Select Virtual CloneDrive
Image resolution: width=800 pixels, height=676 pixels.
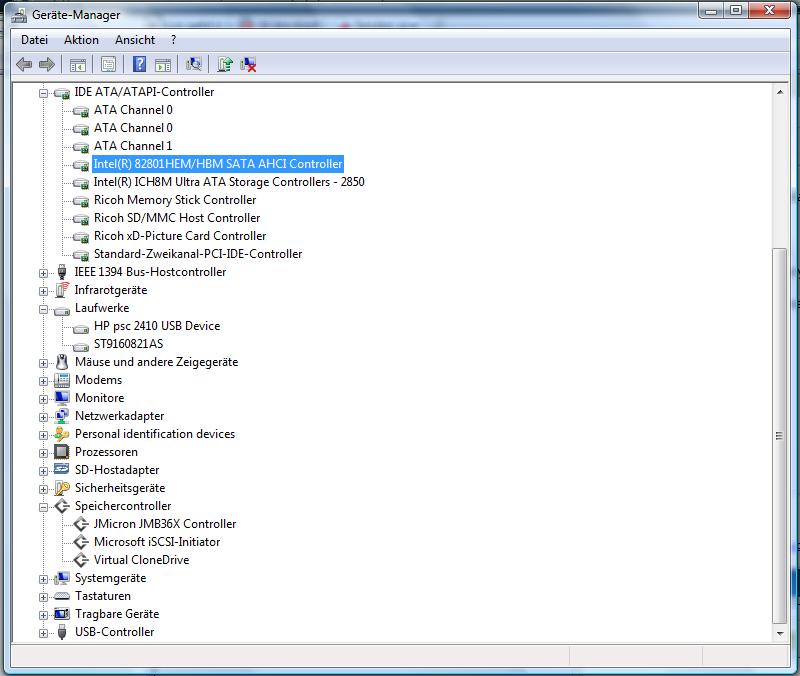(x=141, y=560)
